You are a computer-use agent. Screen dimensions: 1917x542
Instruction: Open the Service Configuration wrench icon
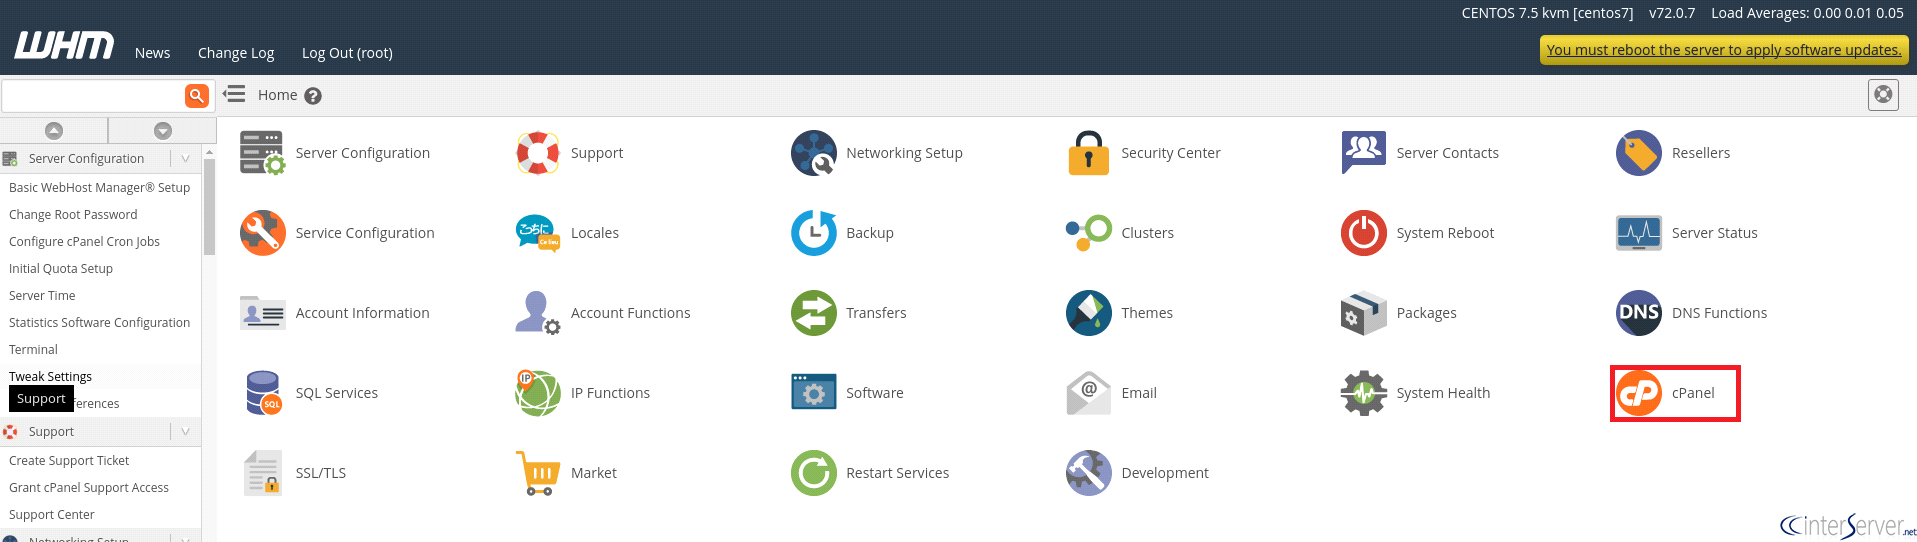262,233
